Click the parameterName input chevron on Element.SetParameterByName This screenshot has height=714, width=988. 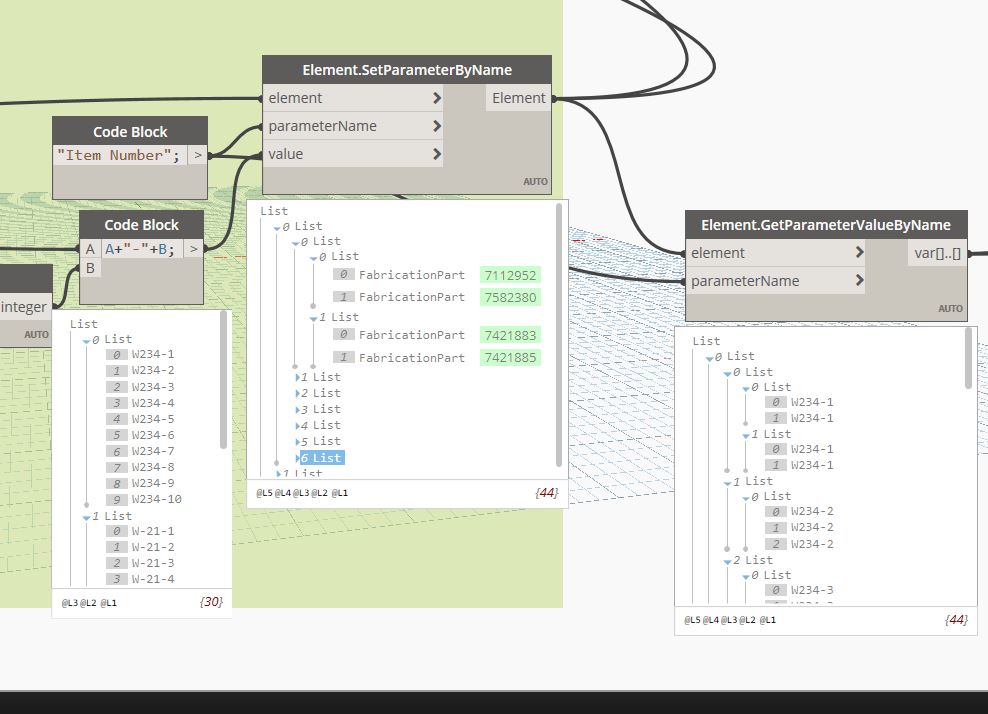pos(437,125)
